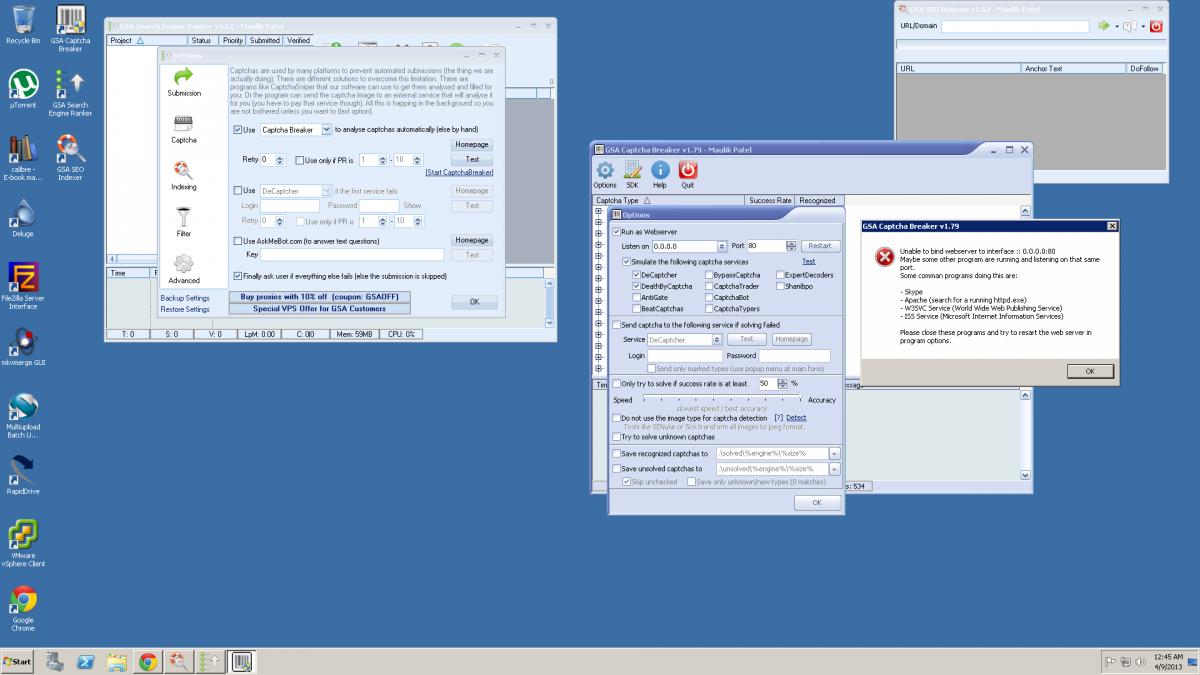1200x675 pixels.
Task: Open PowerShell from the taskbar
Action: pyautogui.click(x=86, y=661)
